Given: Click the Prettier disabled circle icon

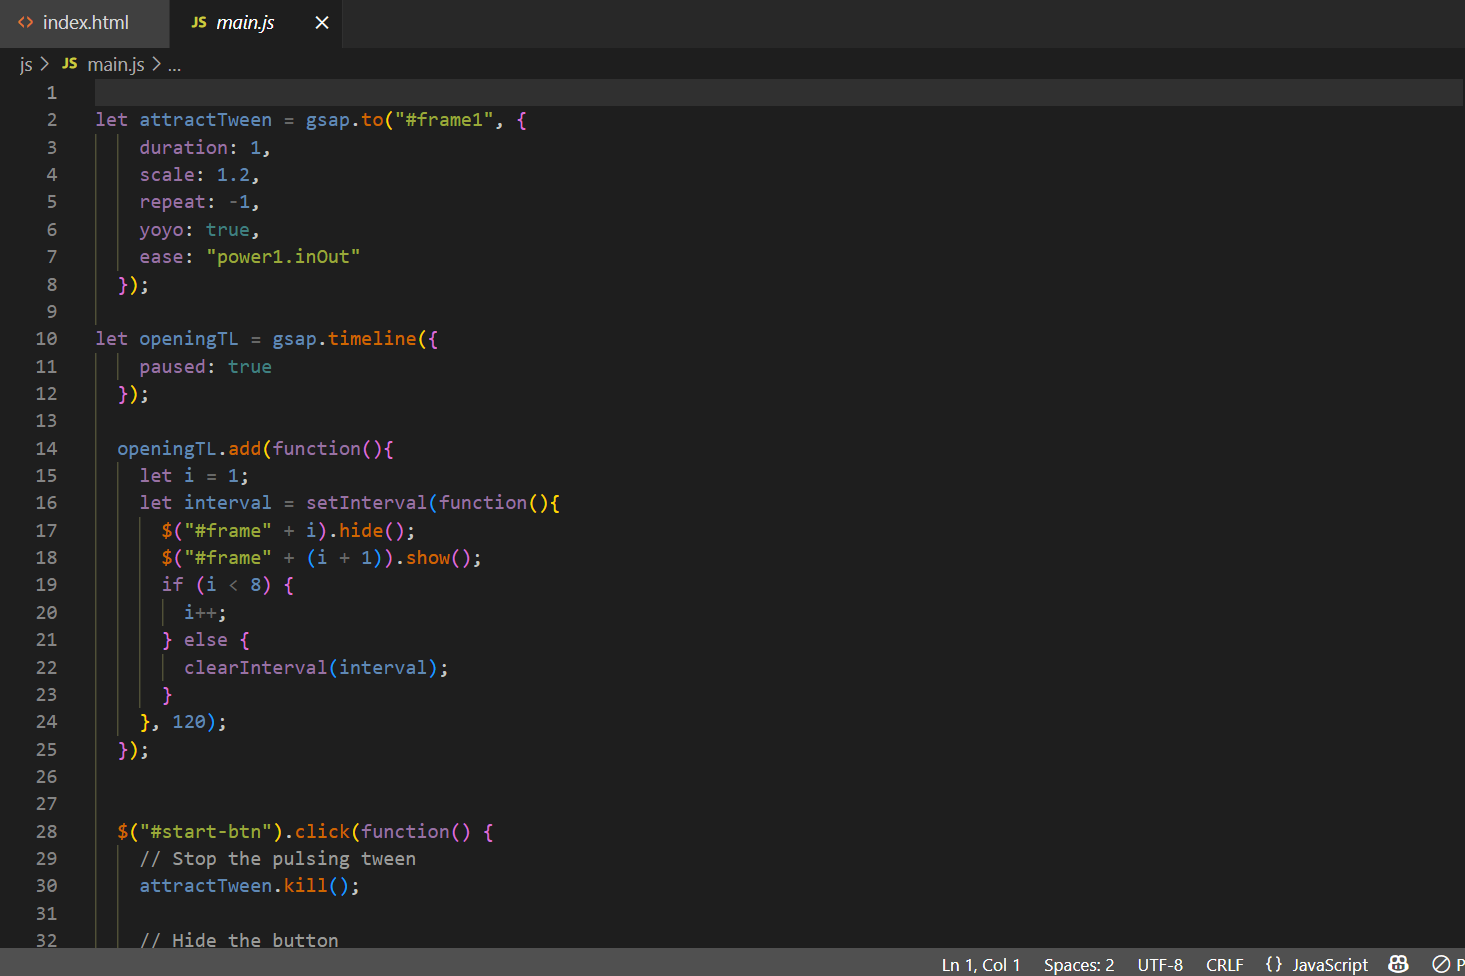Looking at the screenshot, I should coord(1441,964).
